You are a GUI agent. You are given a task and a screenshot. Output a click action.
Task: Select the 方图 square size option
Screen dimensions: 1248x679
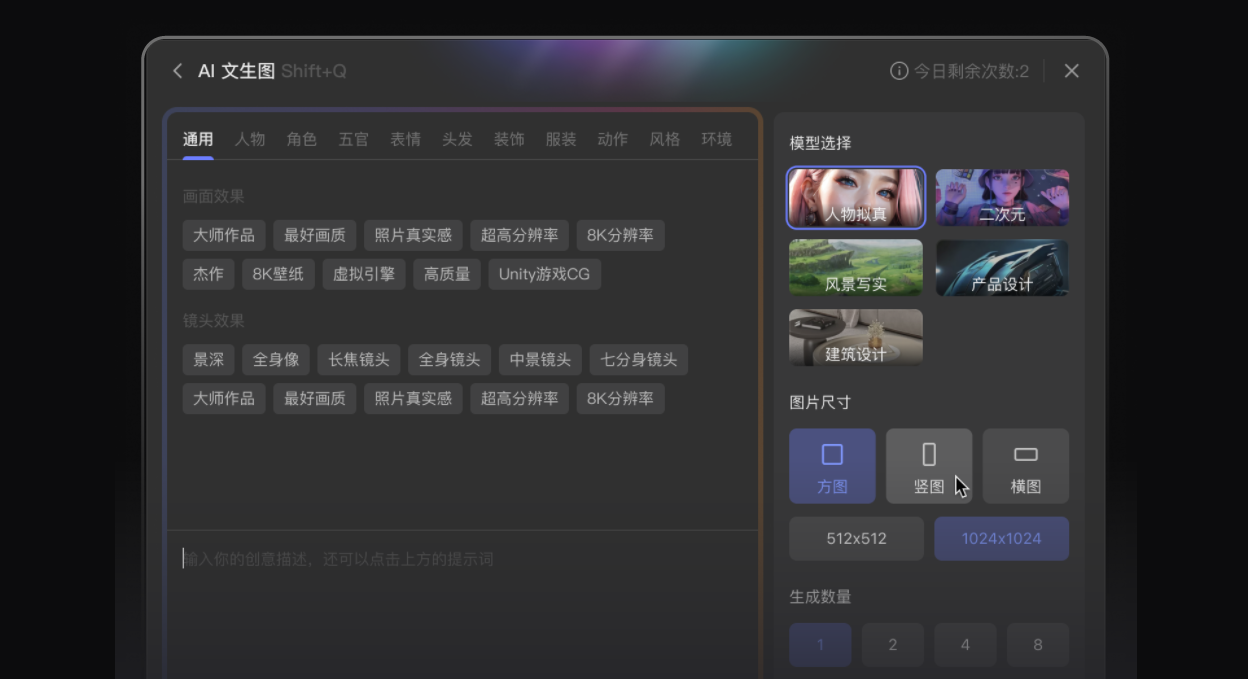[x=832, y=466]
